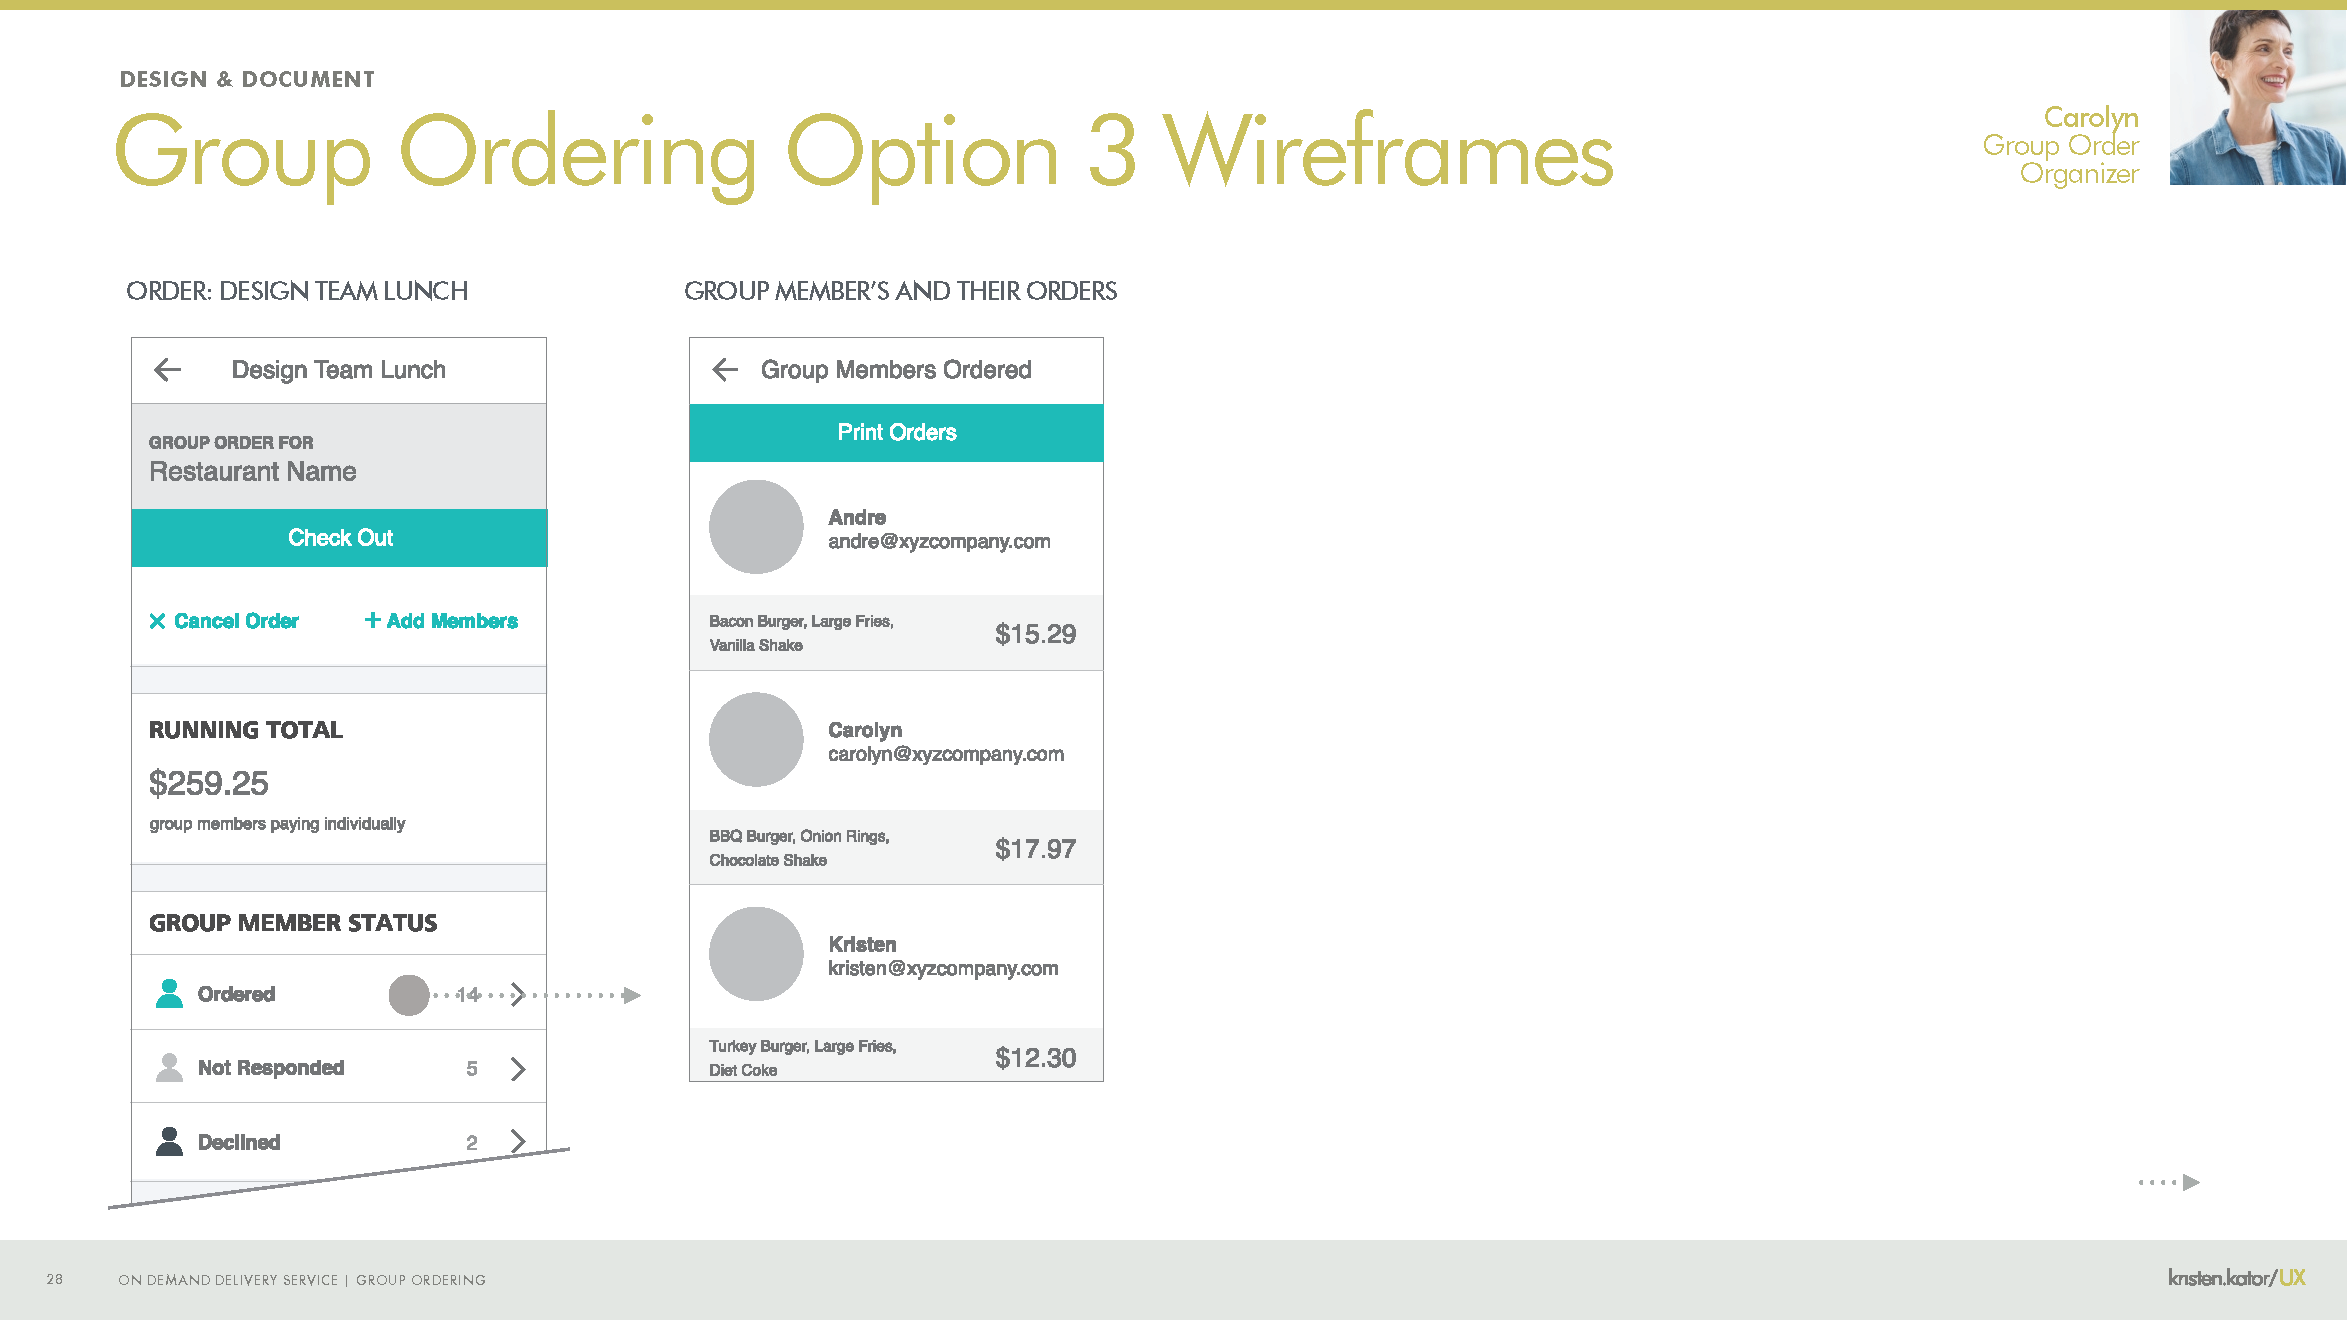Click the Print Orders button
This screenshot has width=2347, height=1320.
896,432
